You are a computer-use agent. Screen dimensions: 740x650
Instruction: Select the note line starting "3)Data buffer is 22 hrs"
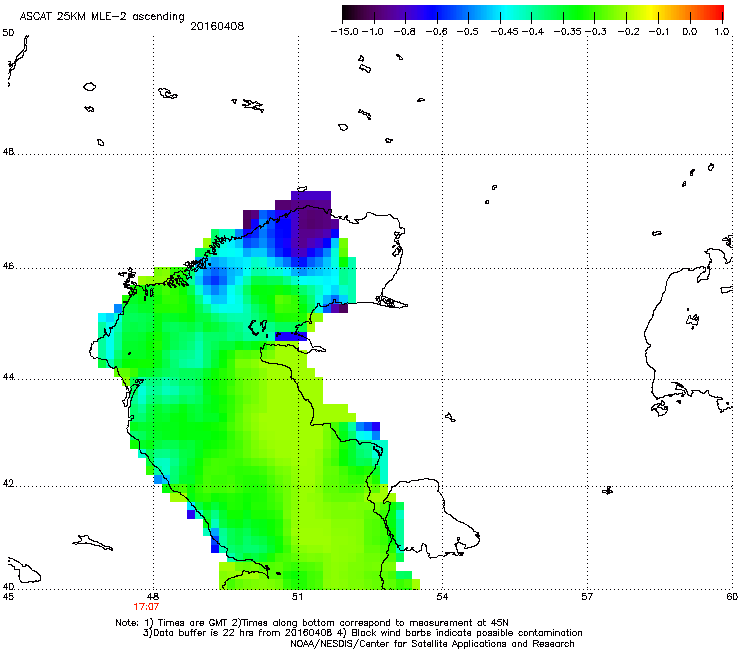pyautogui.click(x=362, y=633)
